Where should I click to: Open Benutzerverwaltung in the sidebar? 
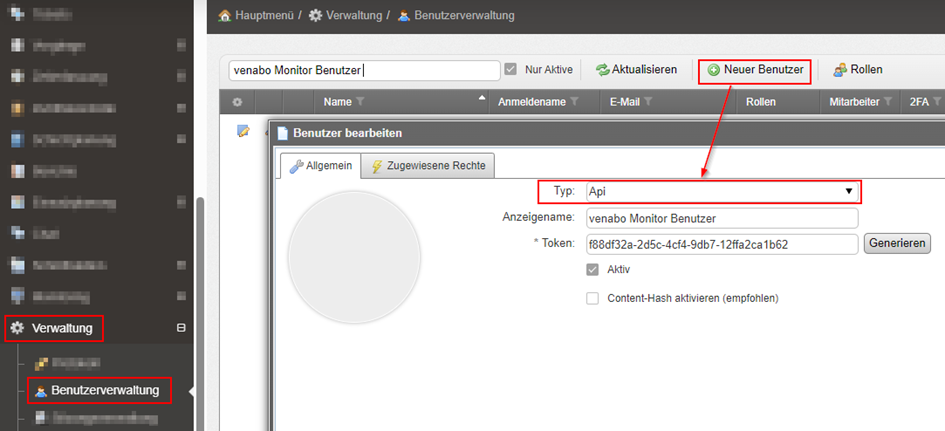pyautogui.click(x=104, y=389)
